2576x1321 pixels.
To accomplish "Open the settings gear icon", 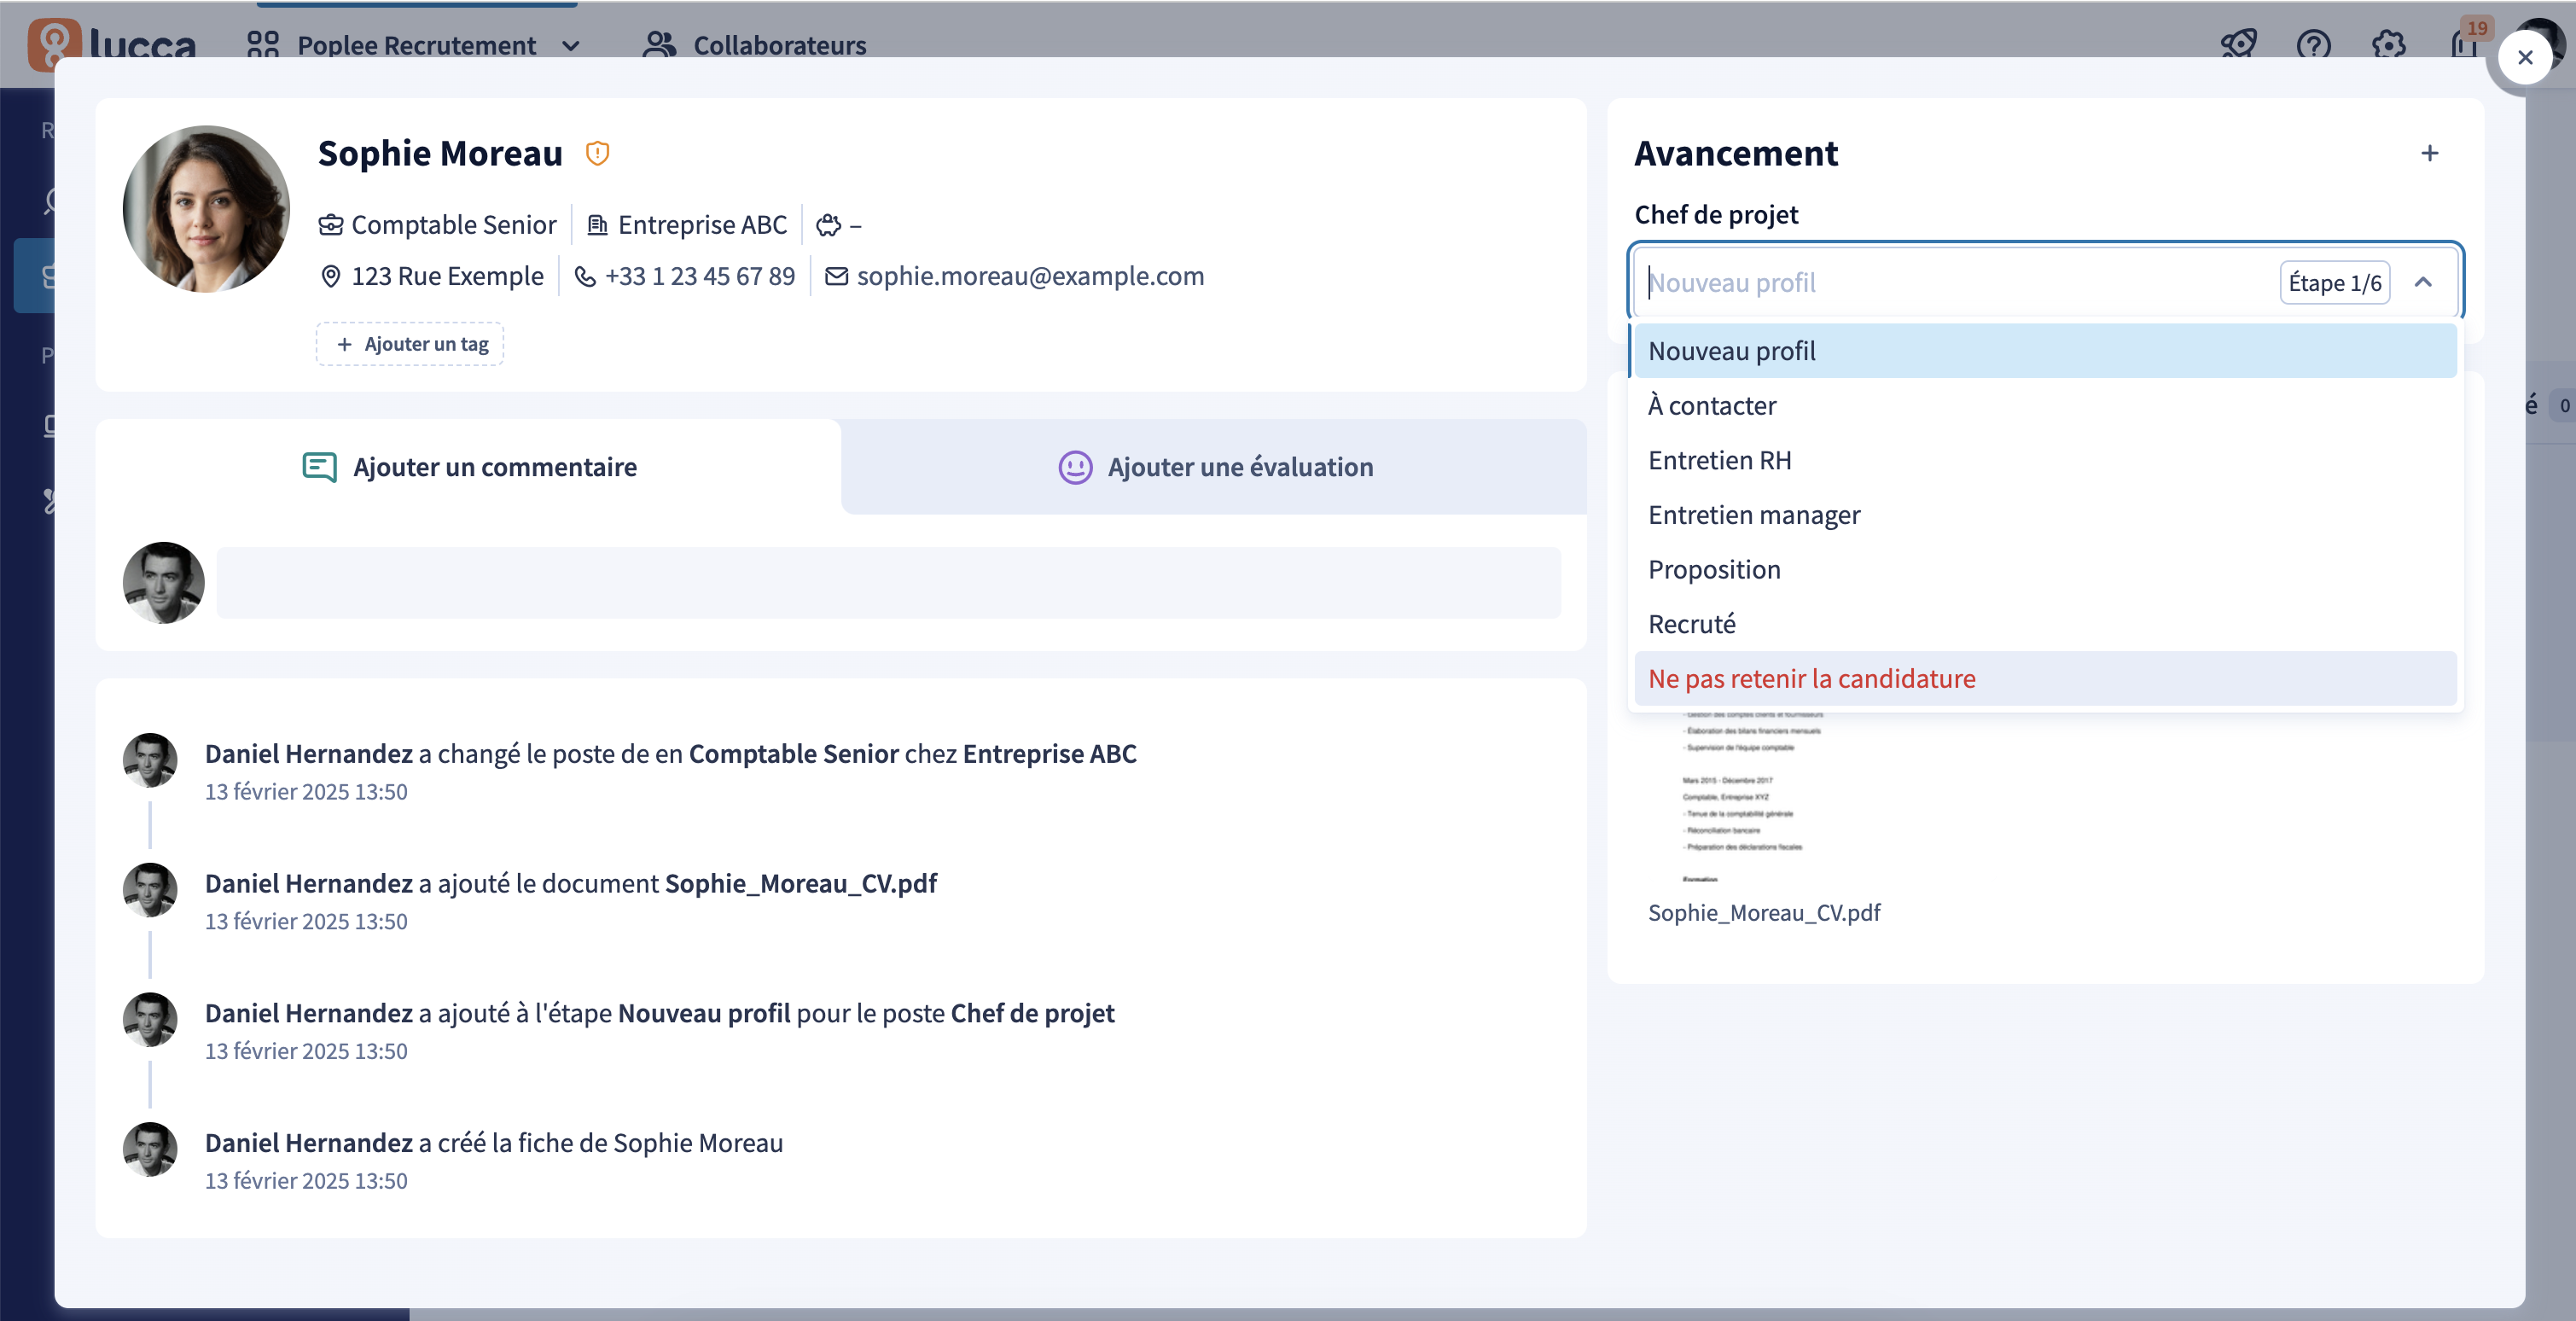I will click(x=2388, y=44).
